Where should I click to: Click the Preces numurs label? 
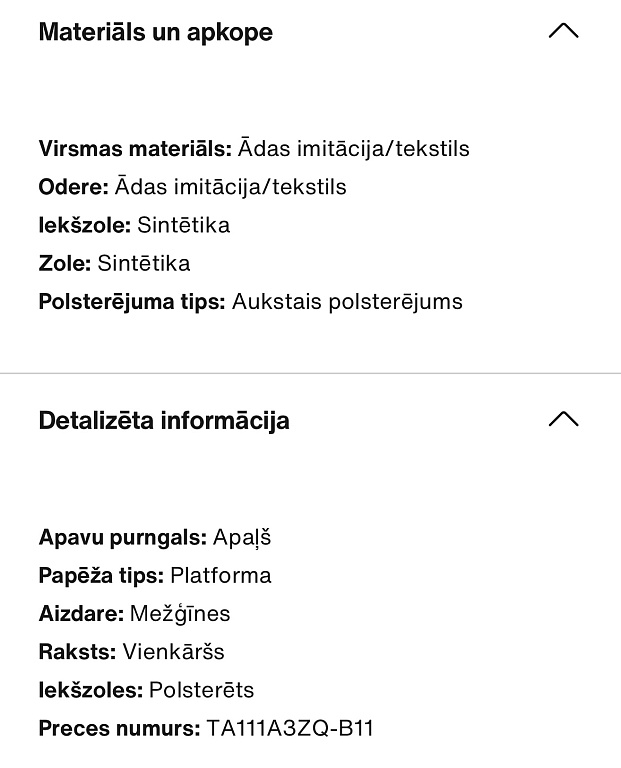(119, 728)
